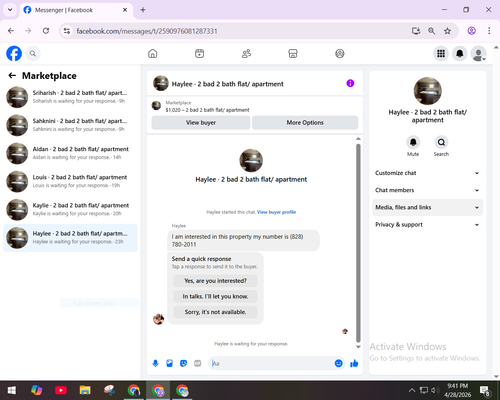Mute this conversation with the bell icon

[413, 142]
